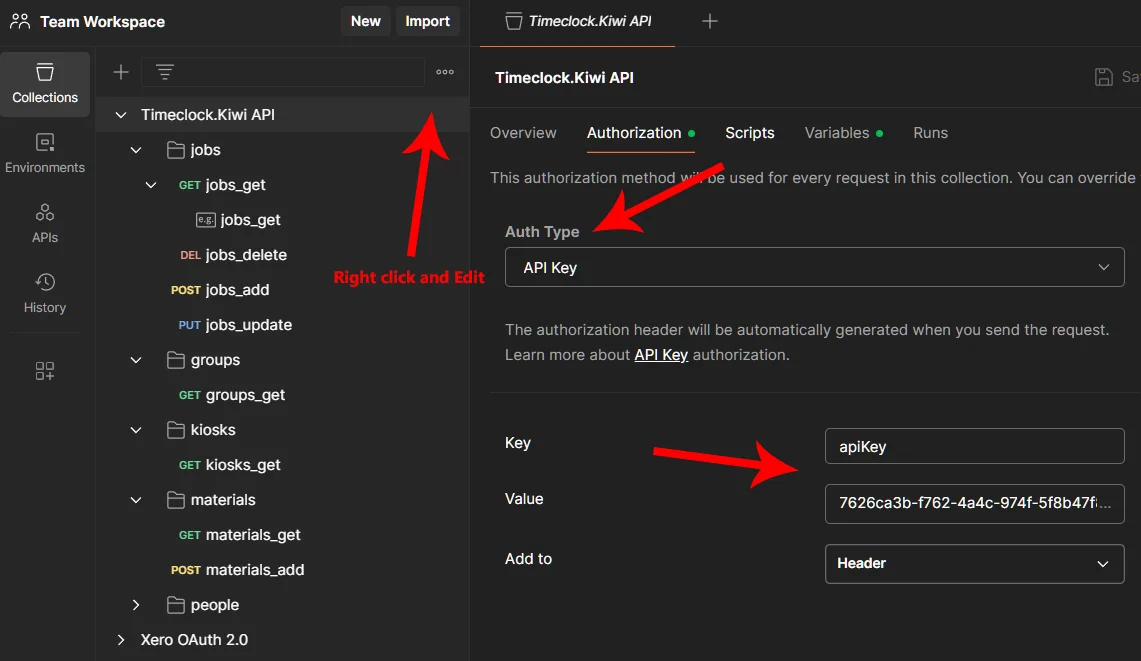Switch to the Runs tab
The height and width of the screenshot is (661, 1141).
(931, 133)
